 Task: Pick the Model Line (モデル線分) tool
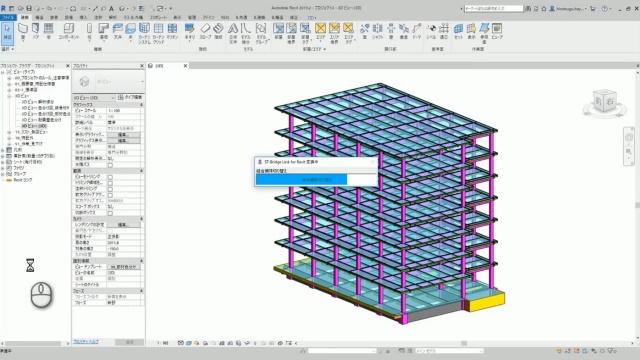[x=246, y=33]
